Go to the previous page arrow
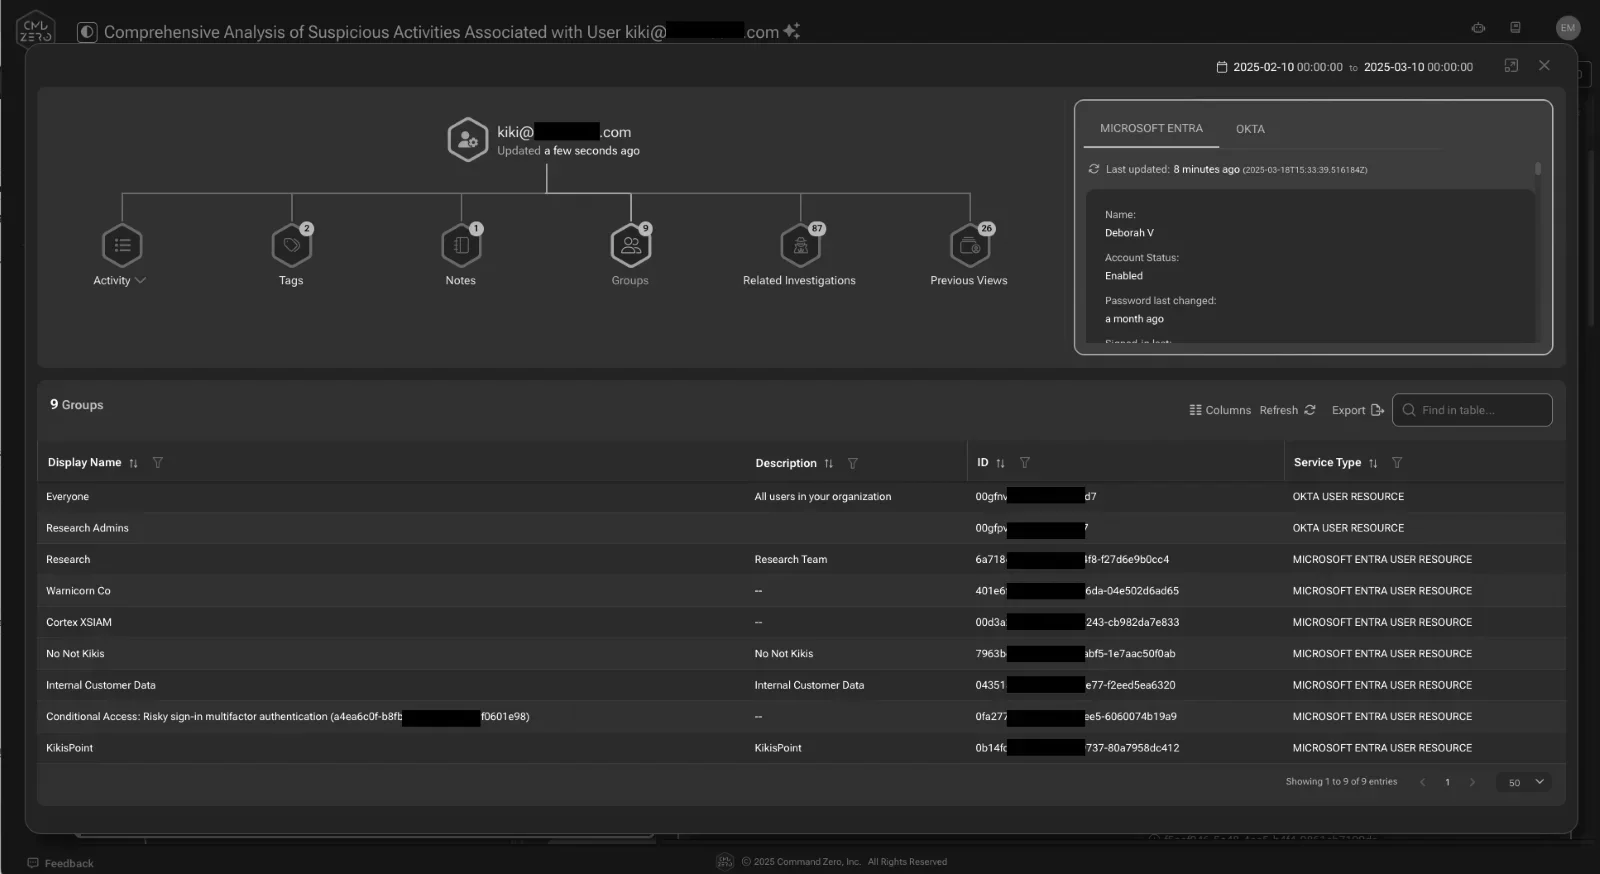 point(1422,782)
